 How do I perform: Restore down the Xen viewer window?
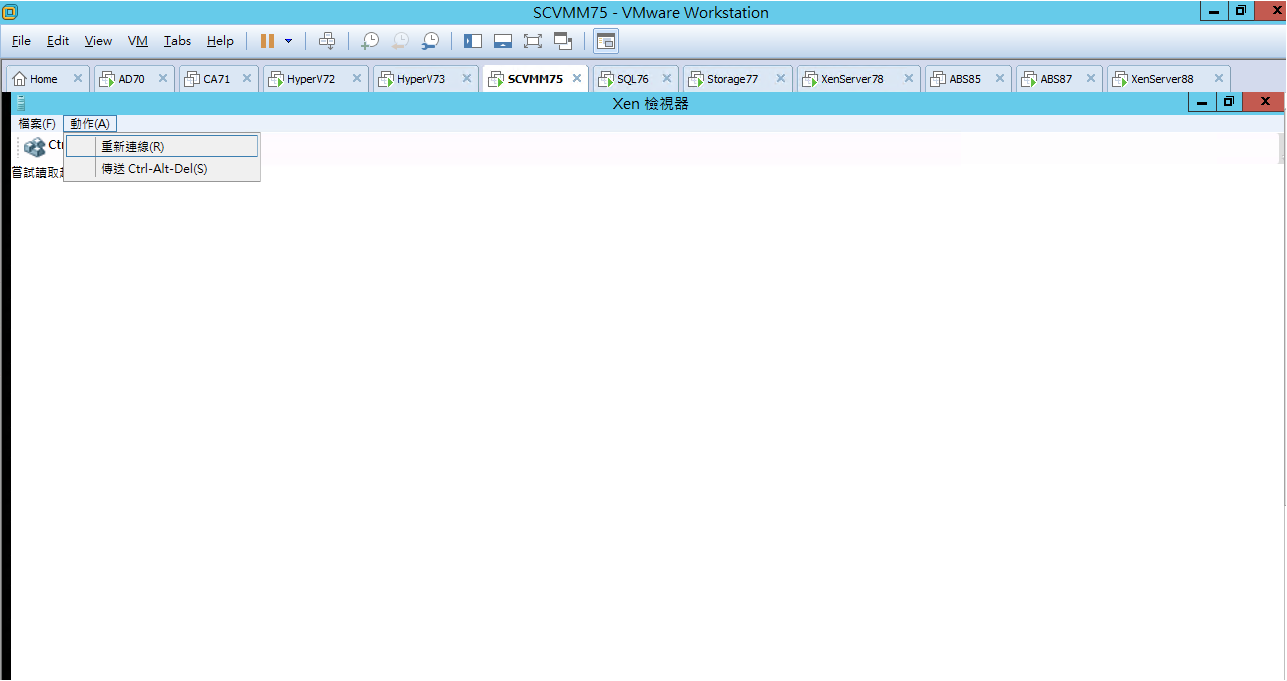(1229, 102)
